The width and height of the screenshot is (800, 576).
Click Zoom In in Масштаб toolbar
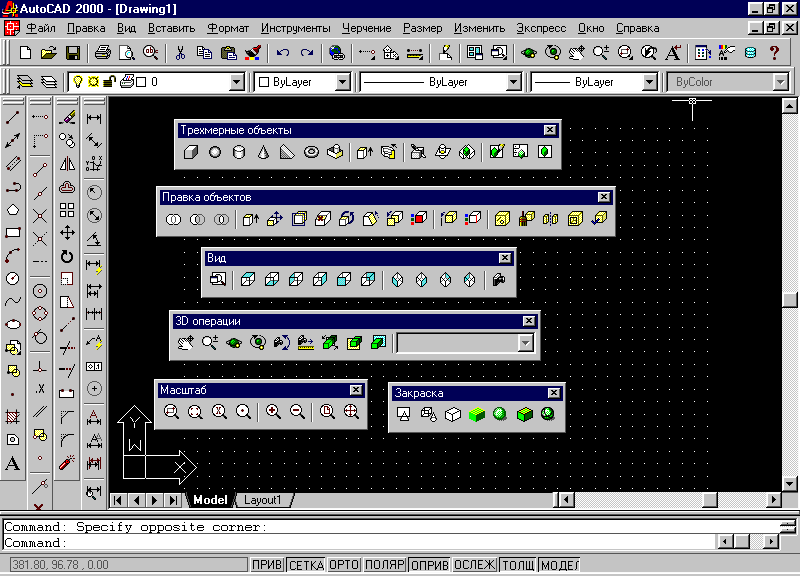273,412
